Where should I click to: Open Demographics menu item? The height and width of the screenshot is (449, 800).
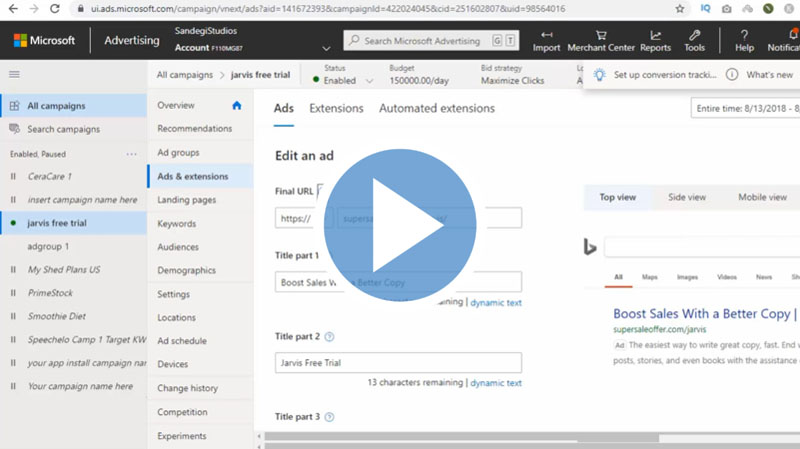(x=186, y=270)
